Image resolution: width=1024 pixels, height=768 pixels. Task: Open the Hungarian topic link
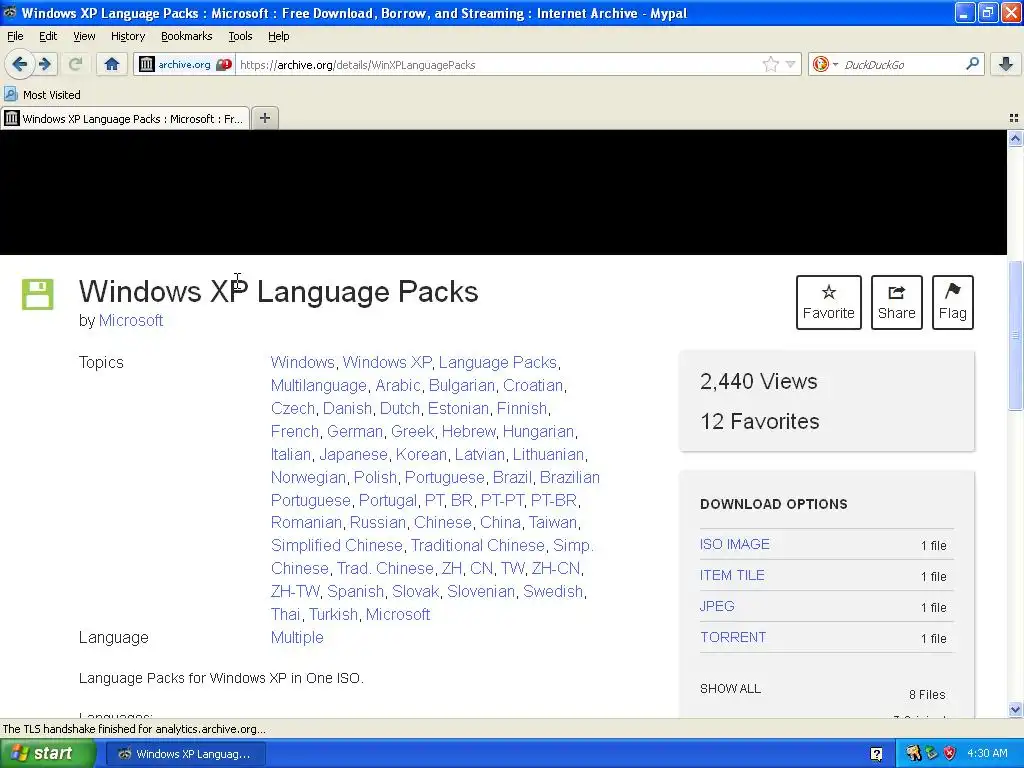pos(538,431)
